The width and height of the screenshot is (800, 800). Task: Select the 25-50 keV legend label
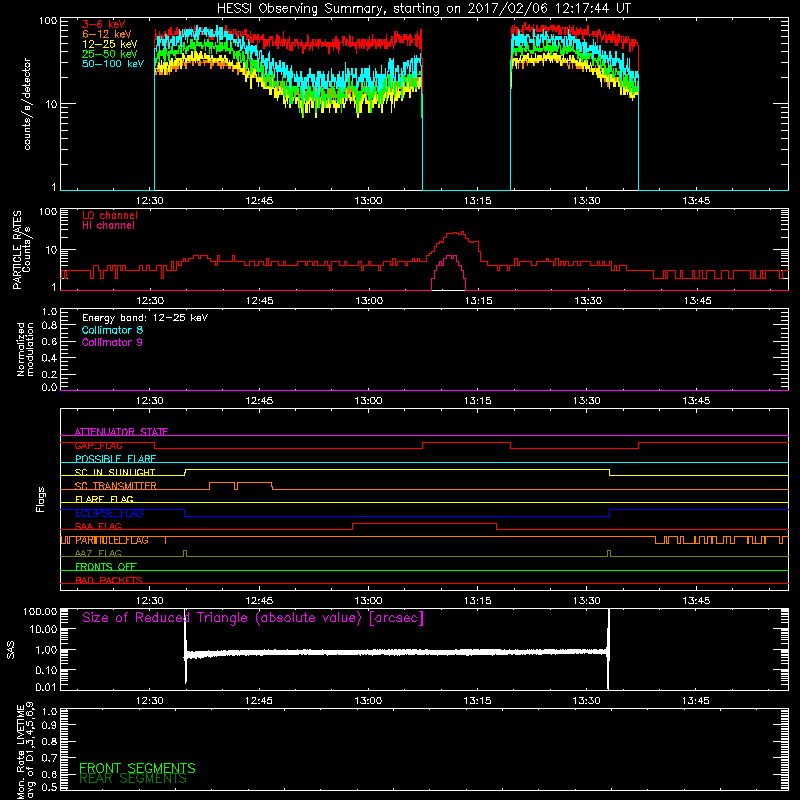pyautogui.click(x=110, y=54)
